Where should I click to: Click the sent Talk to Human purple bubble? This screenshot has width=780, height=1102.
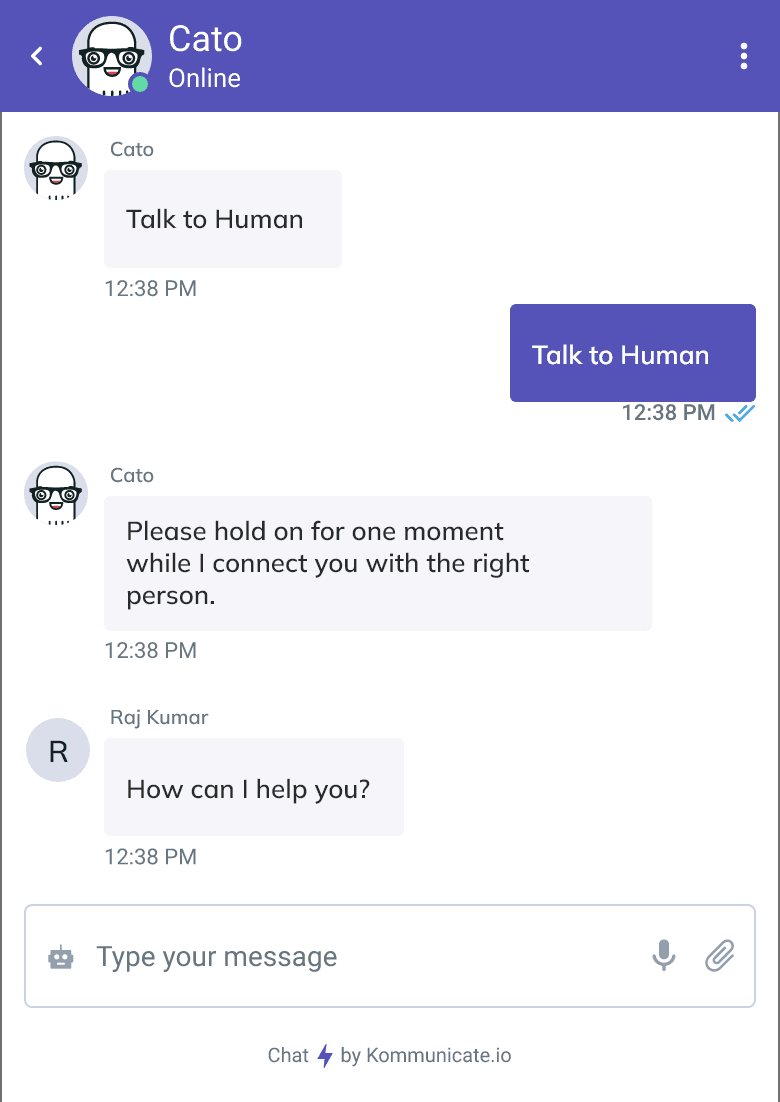coord(633,353)
